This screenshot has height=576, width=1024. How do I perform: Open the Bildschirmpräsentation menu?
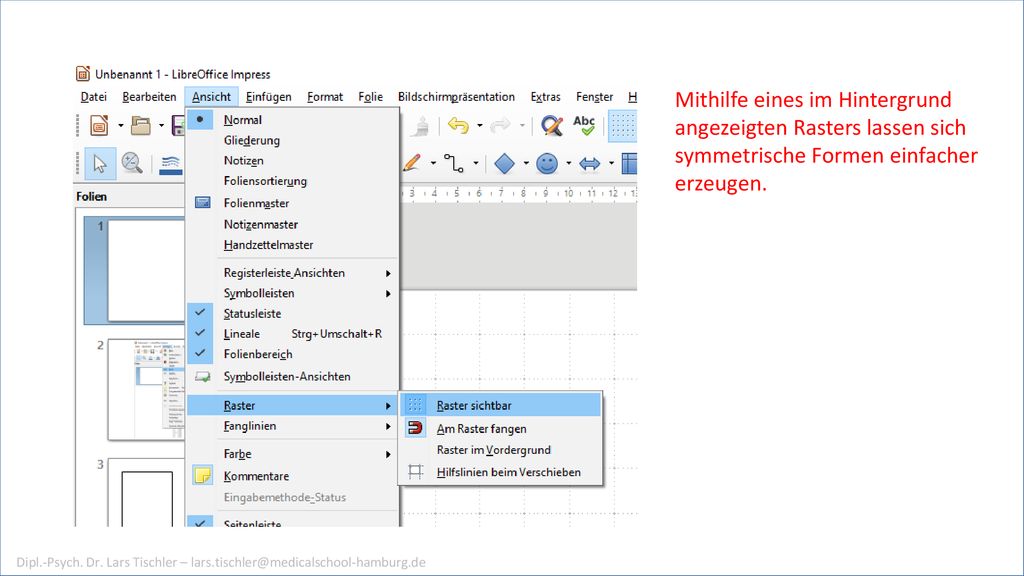[x=456, y=97]
